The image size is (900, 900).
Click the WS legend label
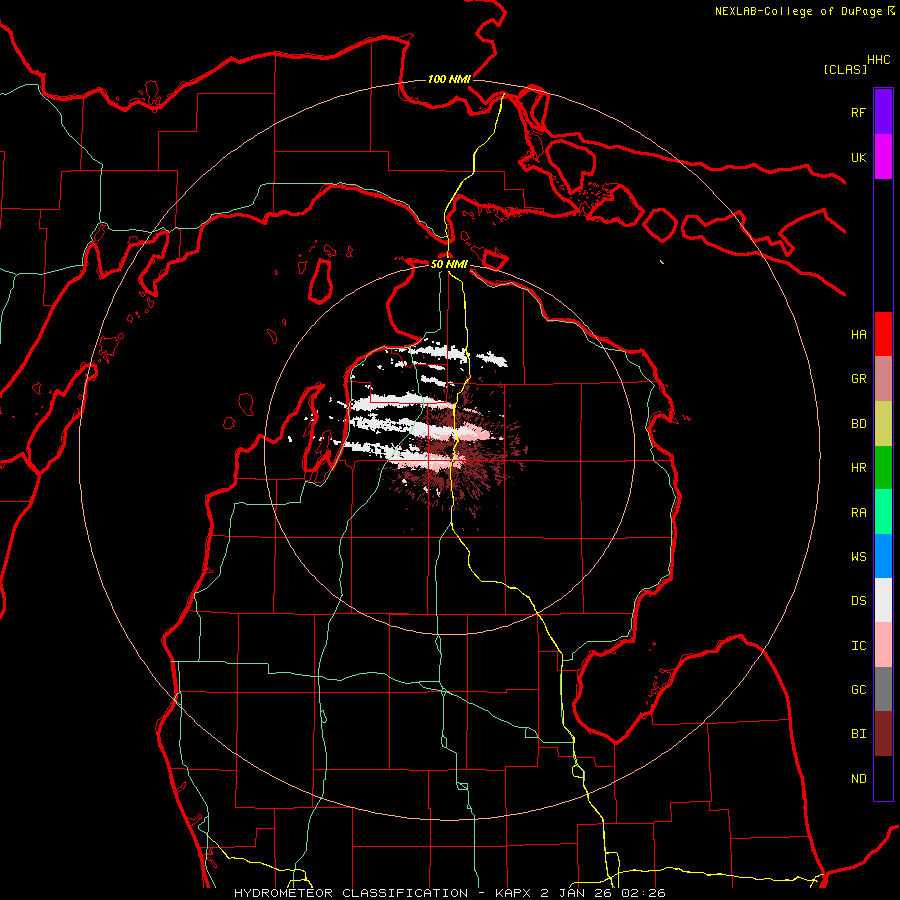point(858,557)
